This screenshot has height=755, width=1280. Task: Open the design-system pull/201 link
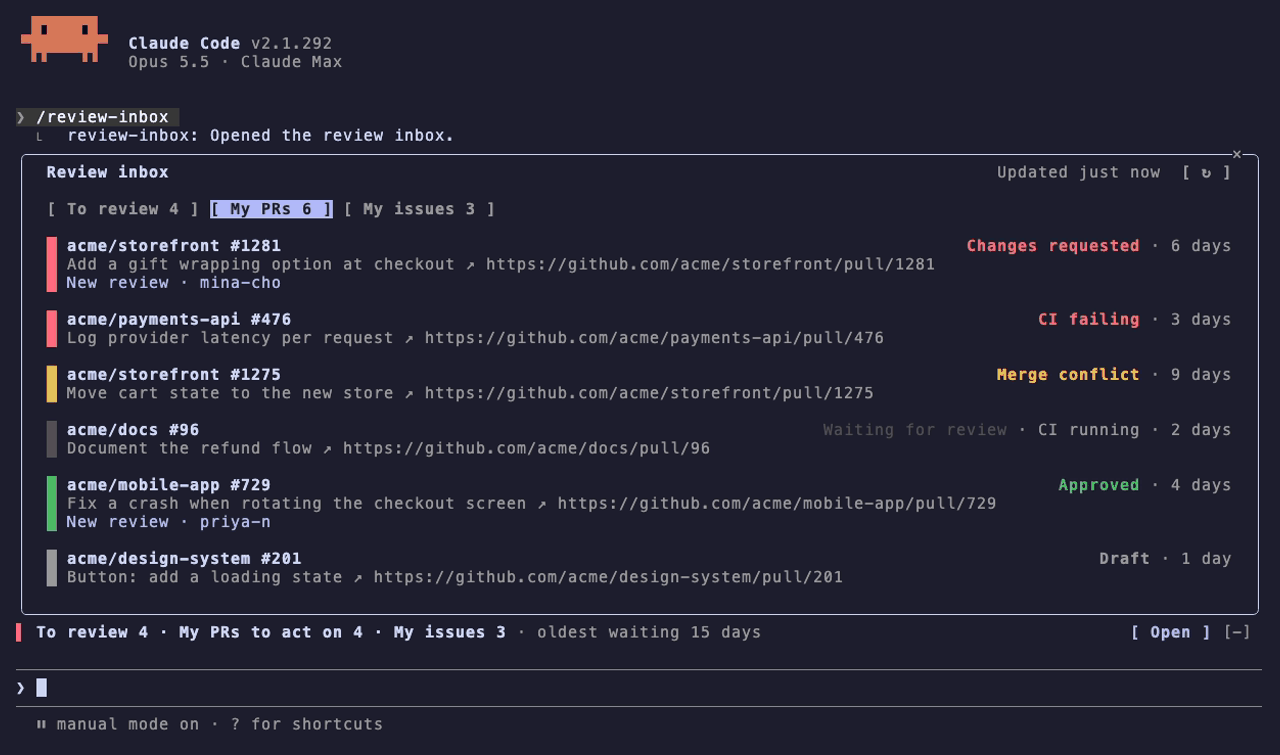[x=608, y=577]
